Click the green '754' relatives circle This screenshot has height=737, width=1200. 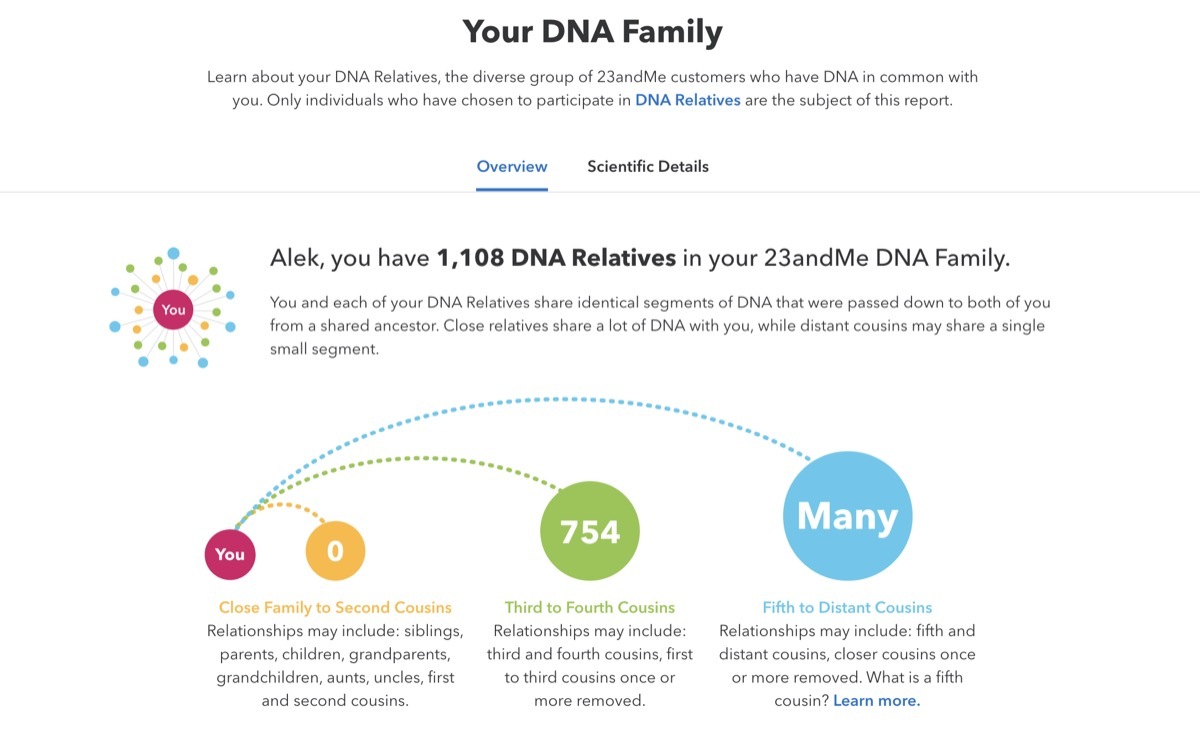[590, 530]
